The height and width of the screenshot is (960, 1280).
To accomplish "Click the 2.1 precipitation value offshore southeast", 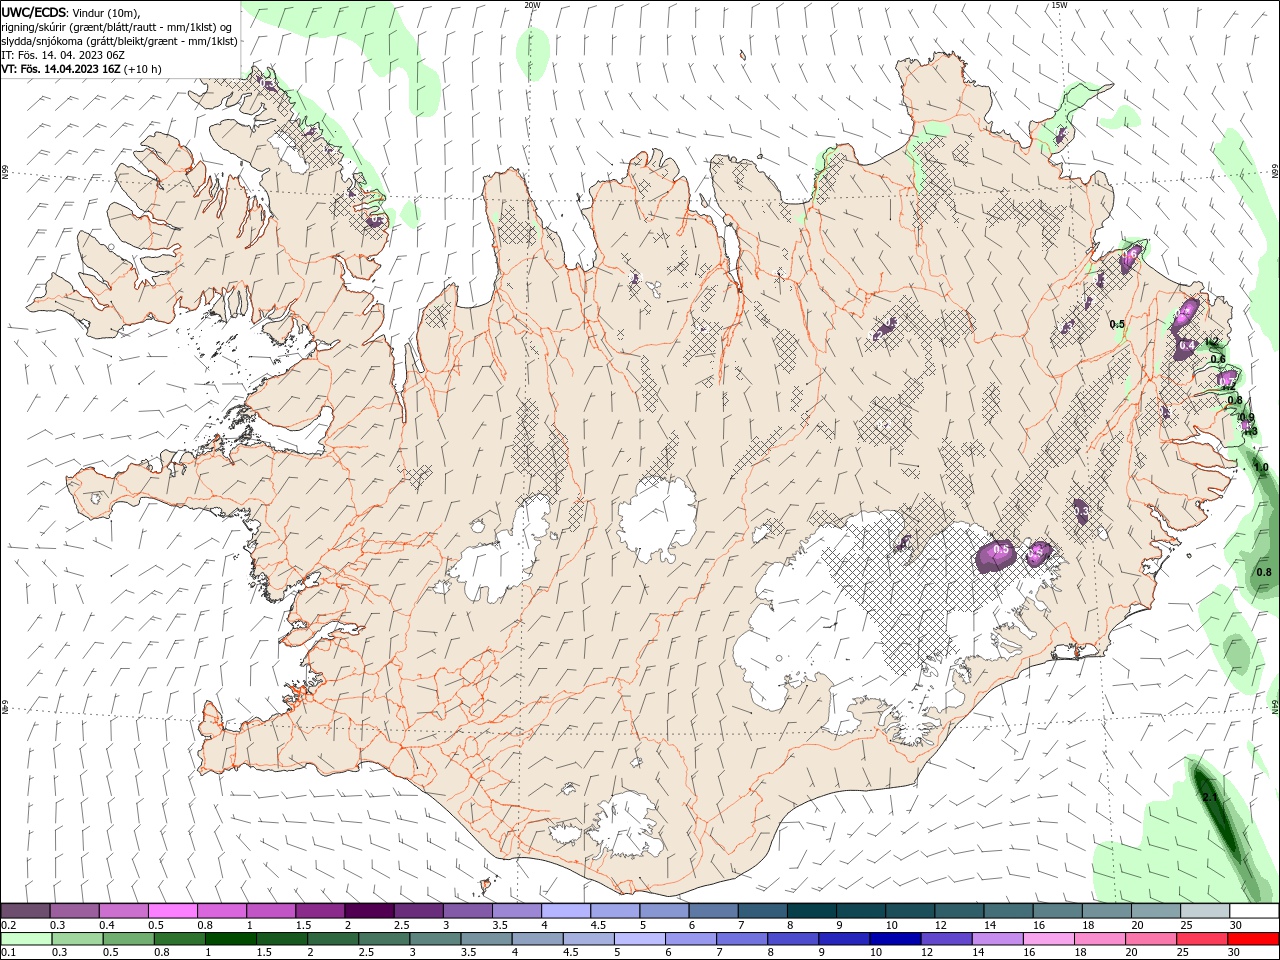I will [1209, 797].
